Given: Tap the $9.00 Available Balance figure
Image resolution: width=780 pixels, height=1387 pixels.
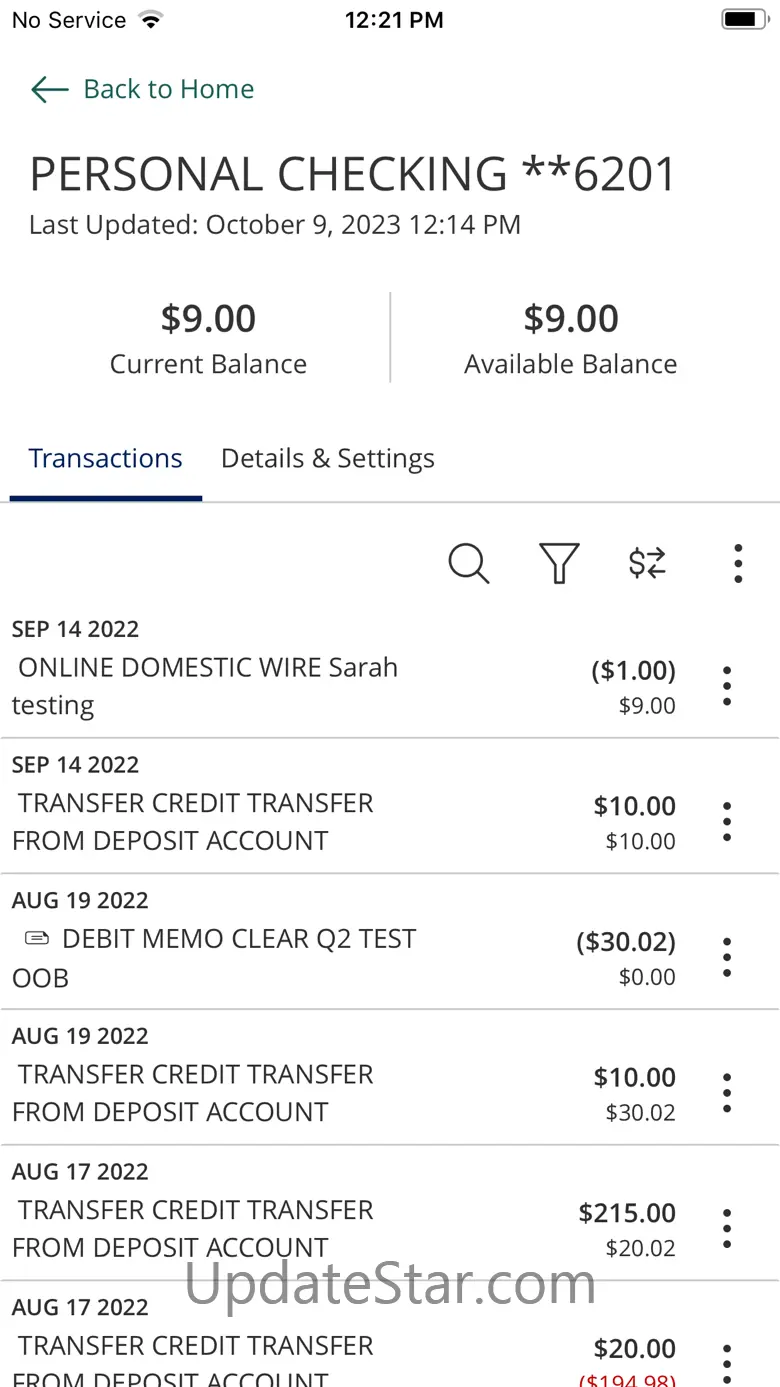Looking at the screenshot, I should 570,320.
